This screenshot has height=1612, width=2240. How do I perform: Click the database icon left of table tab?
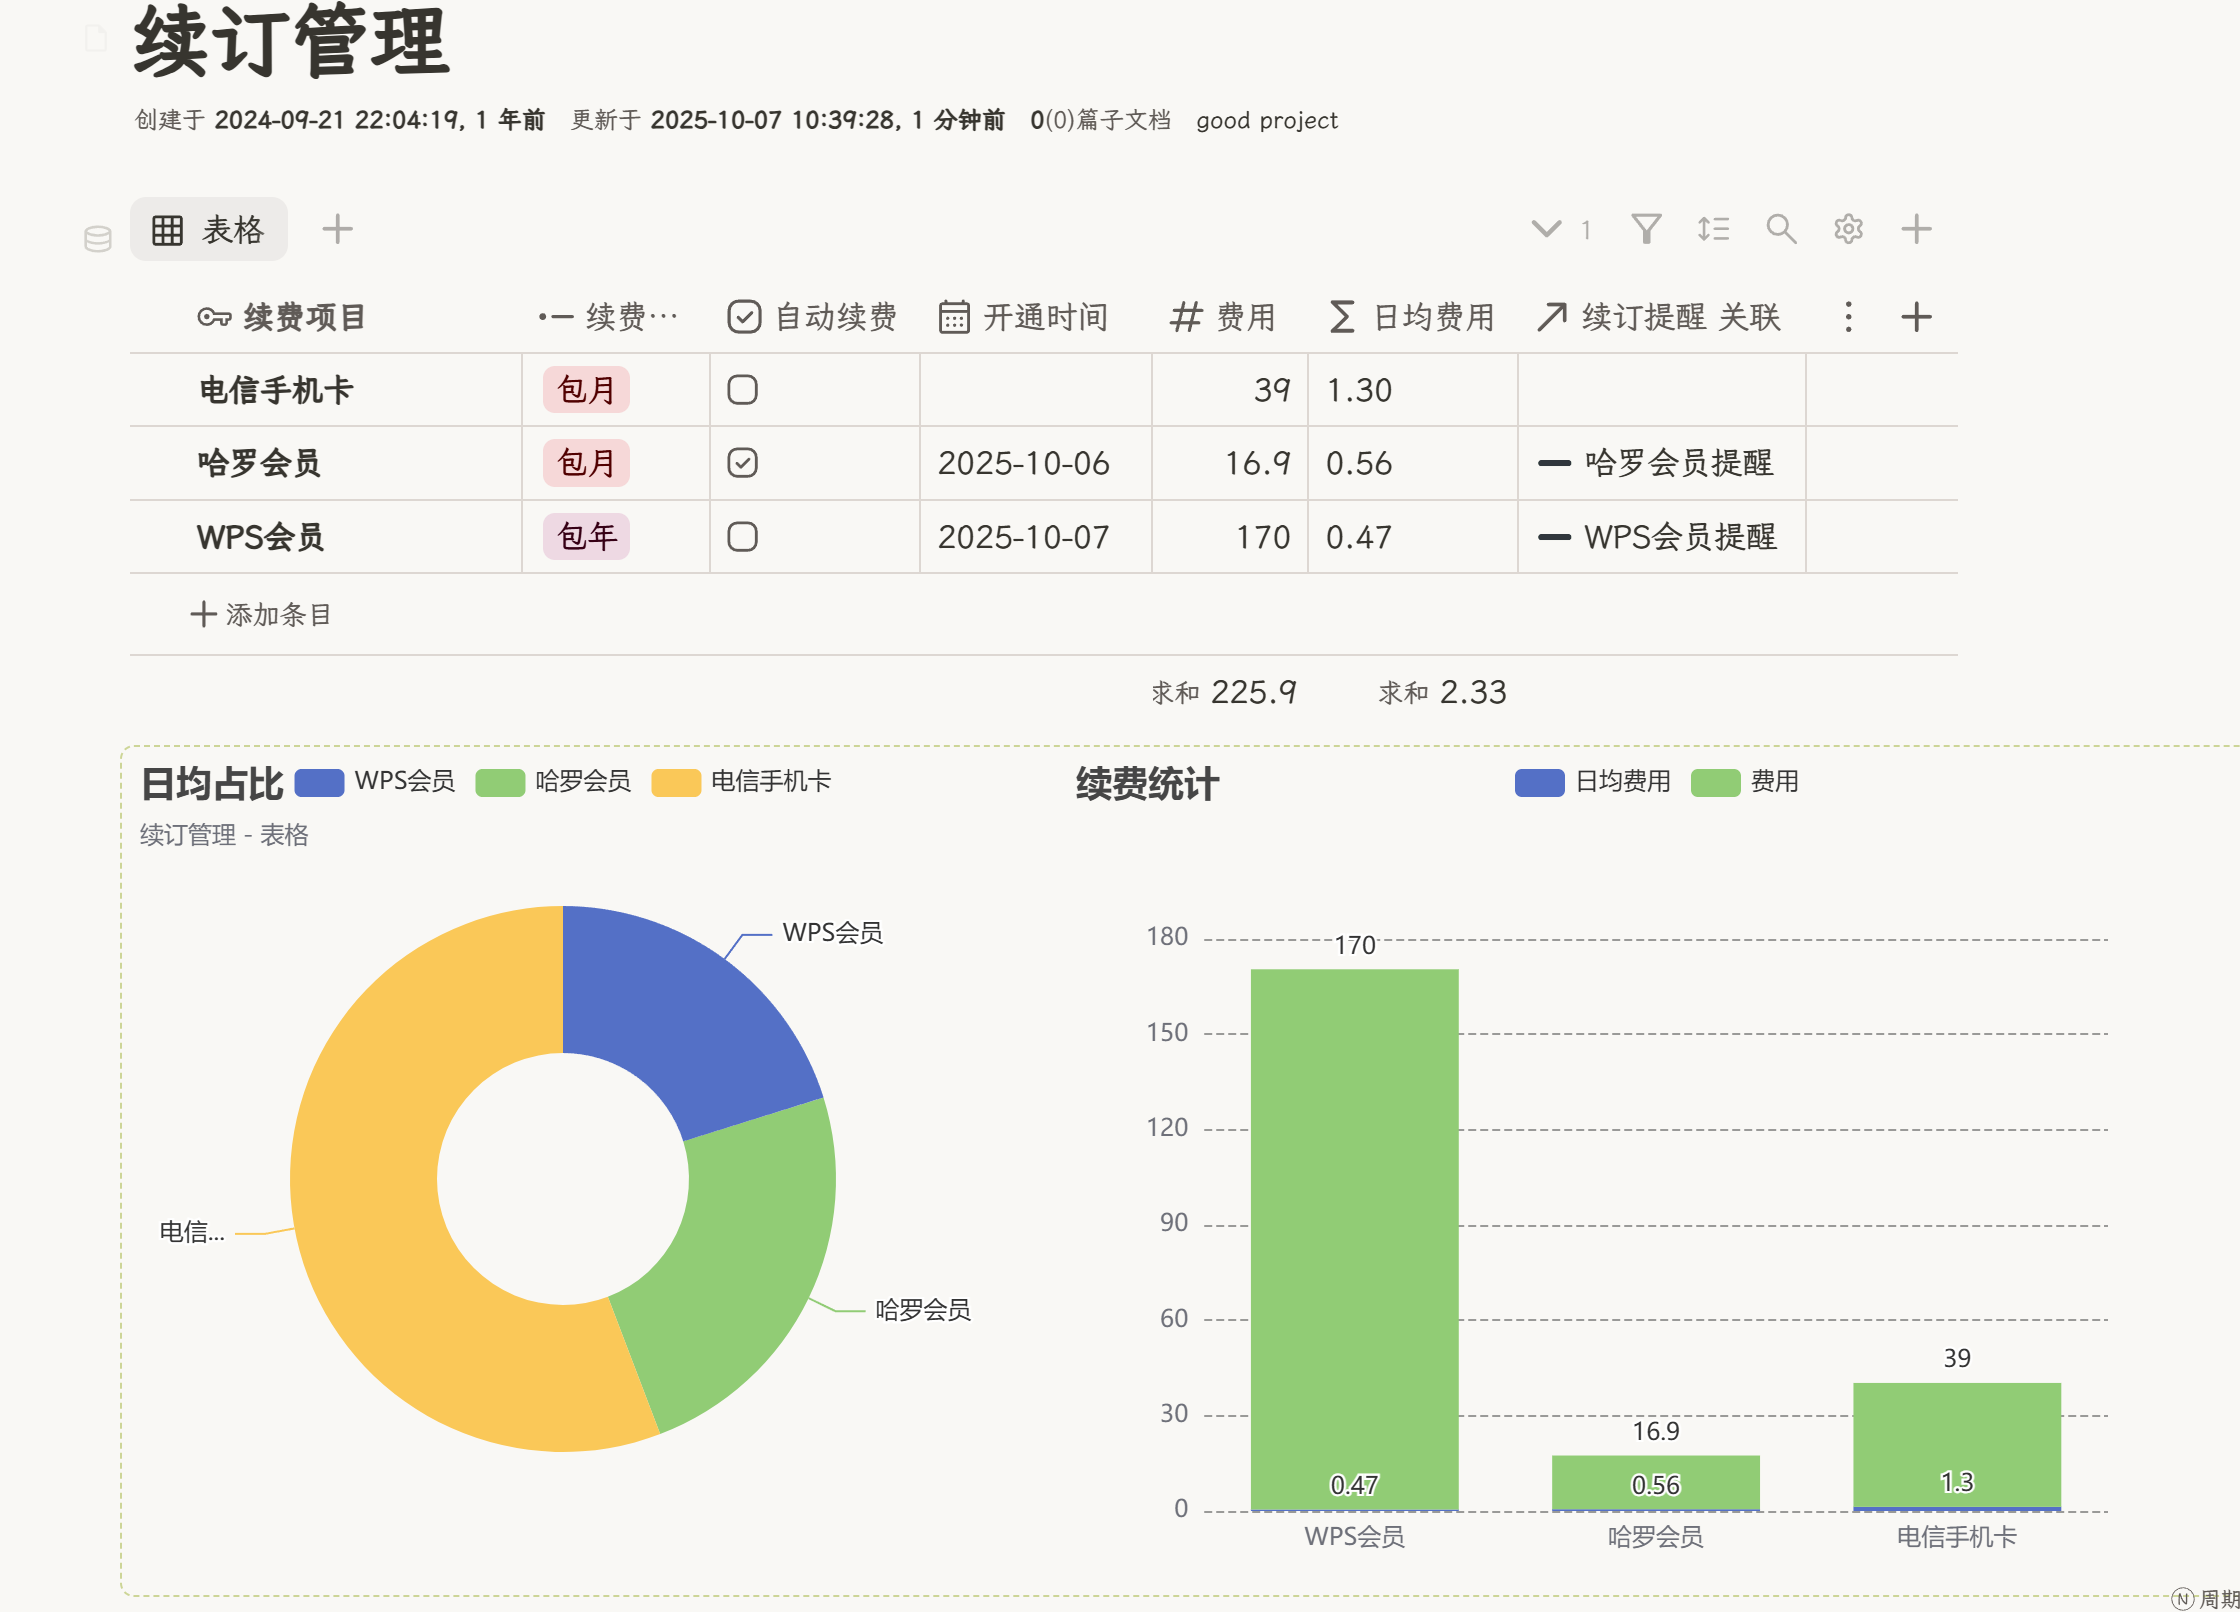[97, 239]
